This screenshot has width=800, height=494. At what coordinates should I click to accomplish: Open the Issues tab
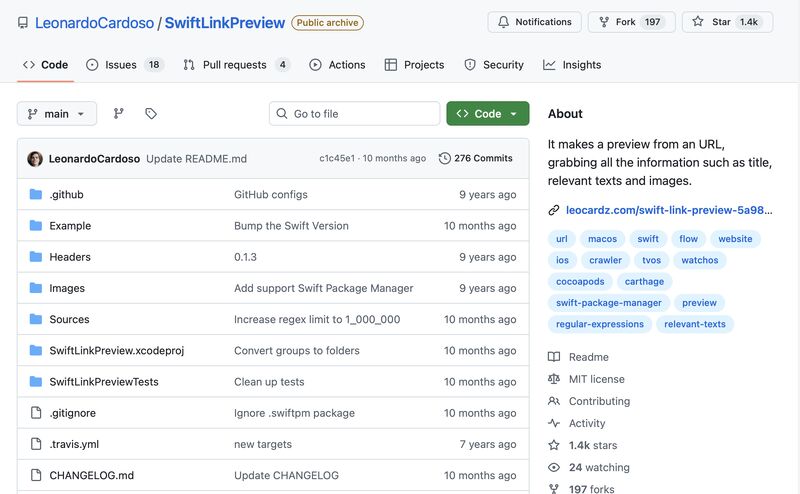124,65
